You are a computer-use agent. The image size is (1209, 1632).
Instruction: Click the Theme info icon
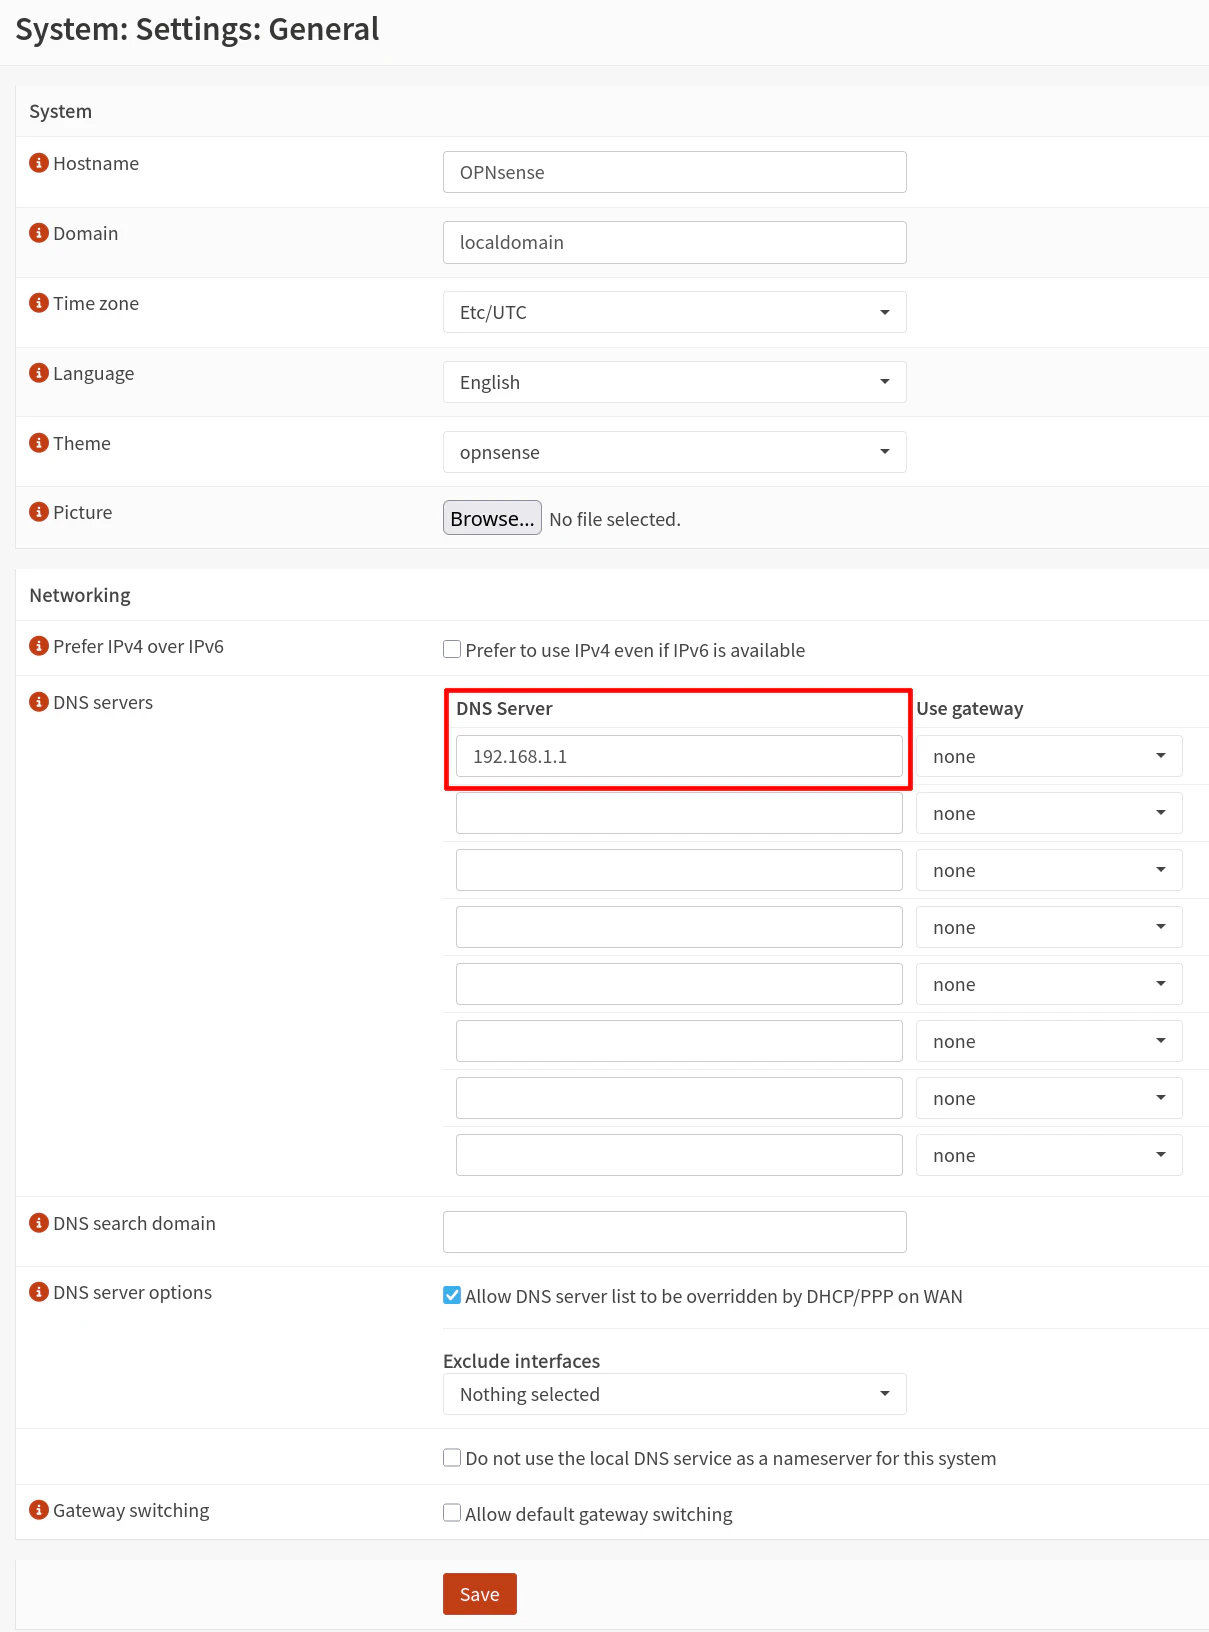(x=39, y=443)
